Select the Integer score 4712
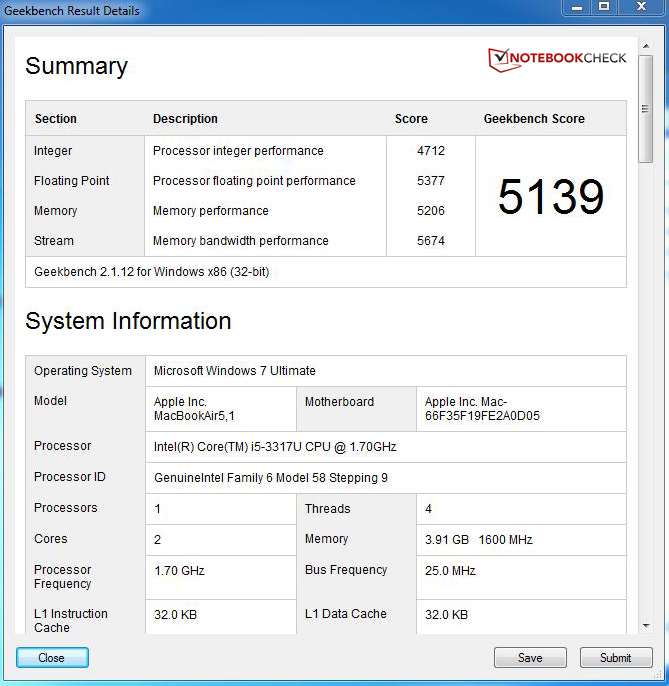 (431, 150)
